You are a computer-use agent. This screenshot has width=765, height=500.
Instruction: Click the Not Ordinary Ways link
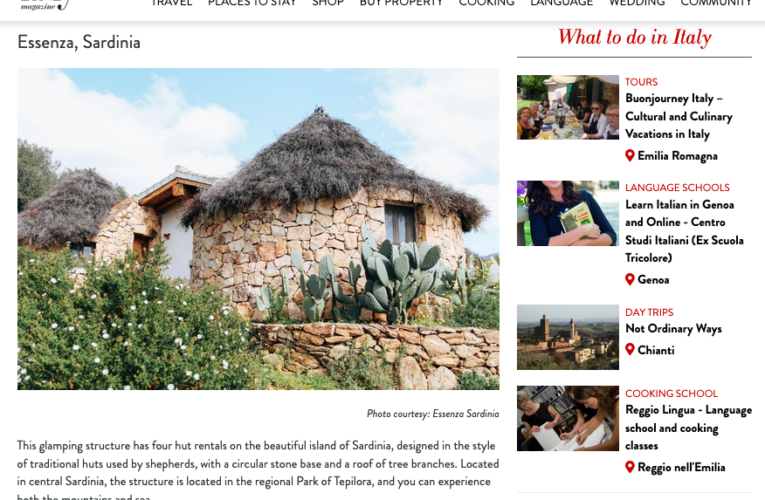click(673, 329)
